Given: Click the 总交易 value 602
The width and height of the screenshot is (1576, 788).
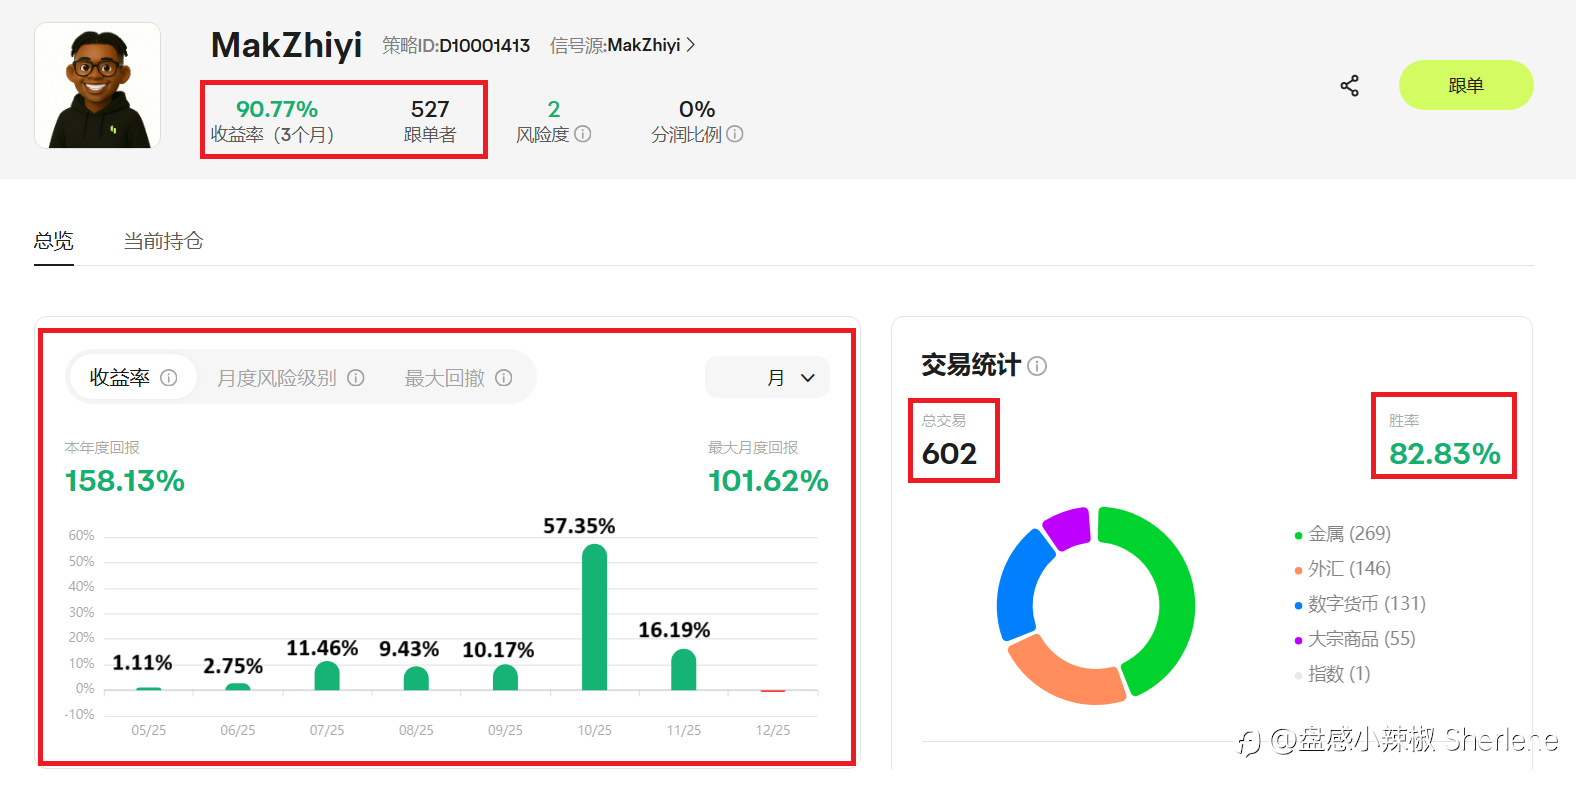Looking at the screenshot, I should 949,454.
